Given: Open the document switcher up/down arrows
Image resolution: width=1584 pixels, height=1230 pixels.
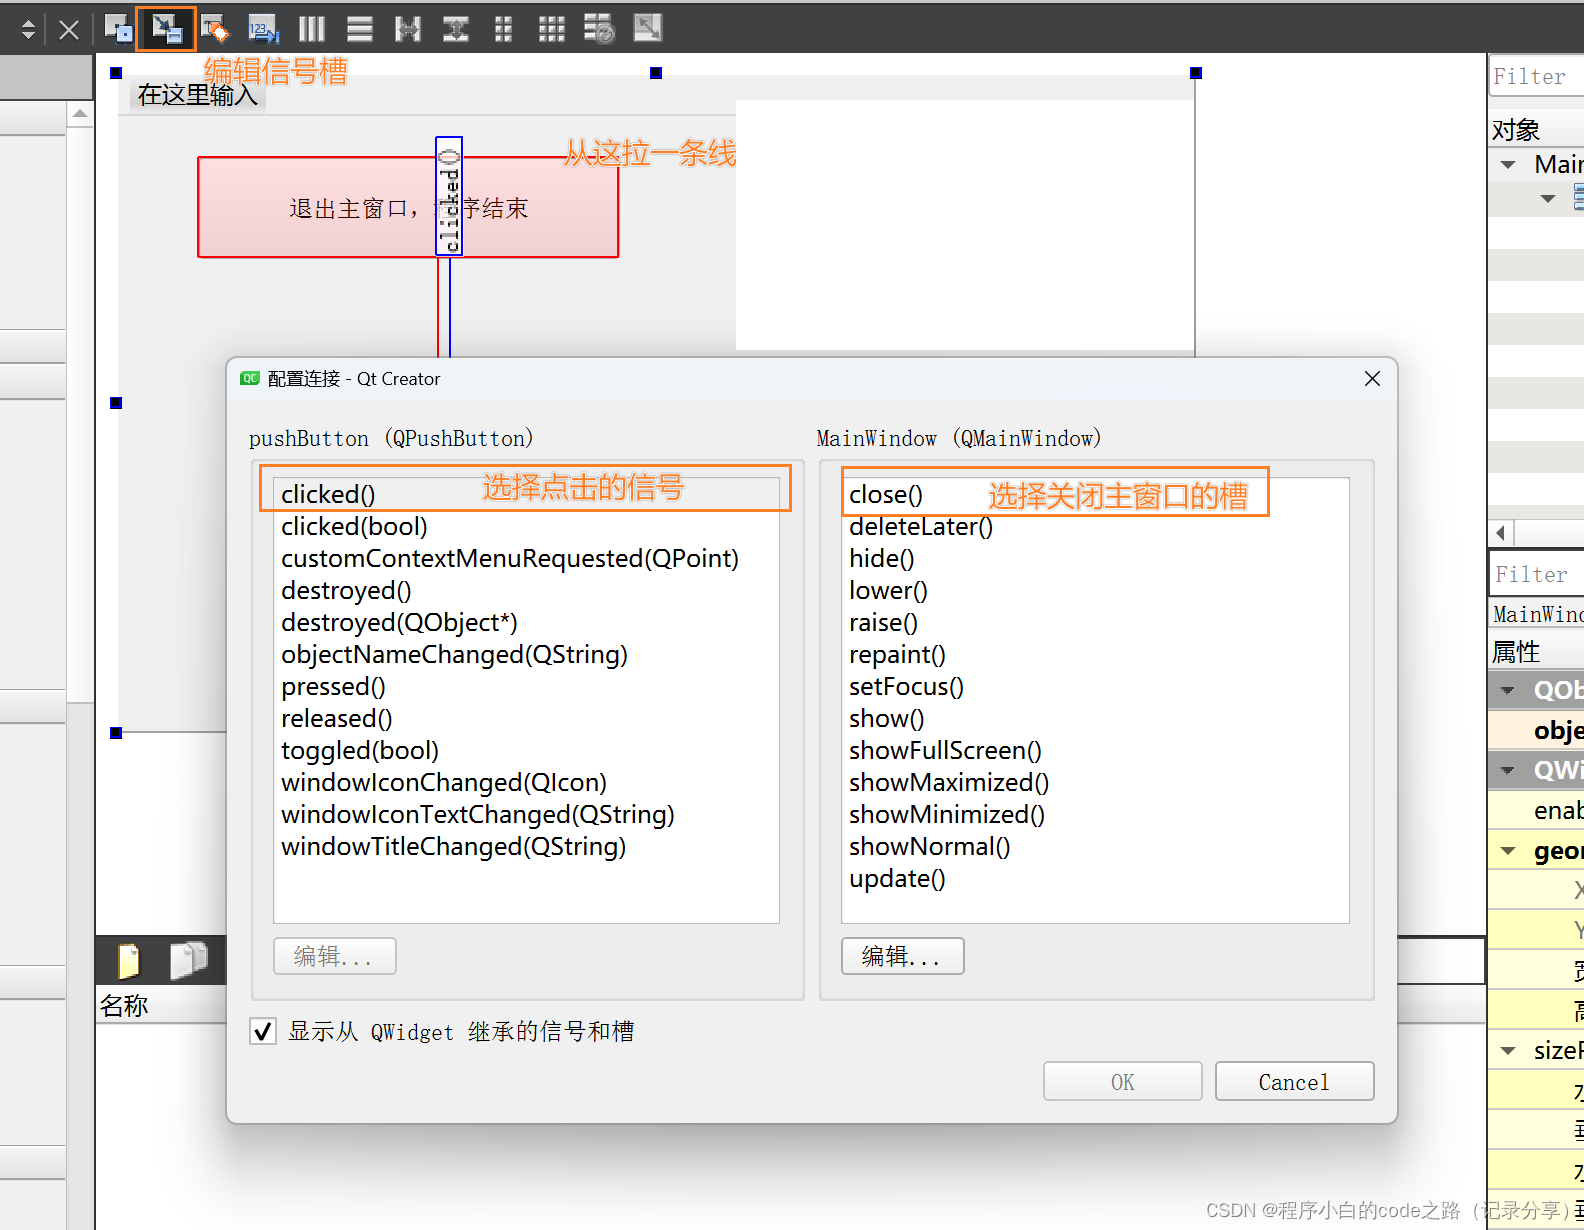Looking at the screenshot, I should [28, 30].
